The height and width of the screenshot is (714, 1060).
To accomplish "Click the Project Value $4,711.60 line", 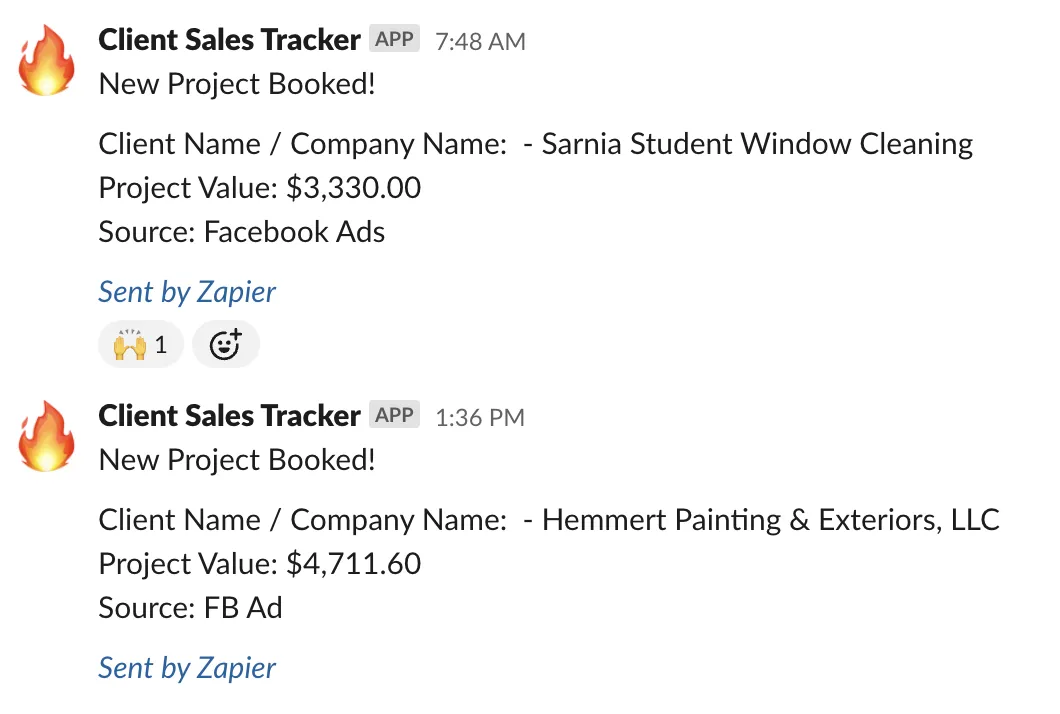I will click(260, 564).
